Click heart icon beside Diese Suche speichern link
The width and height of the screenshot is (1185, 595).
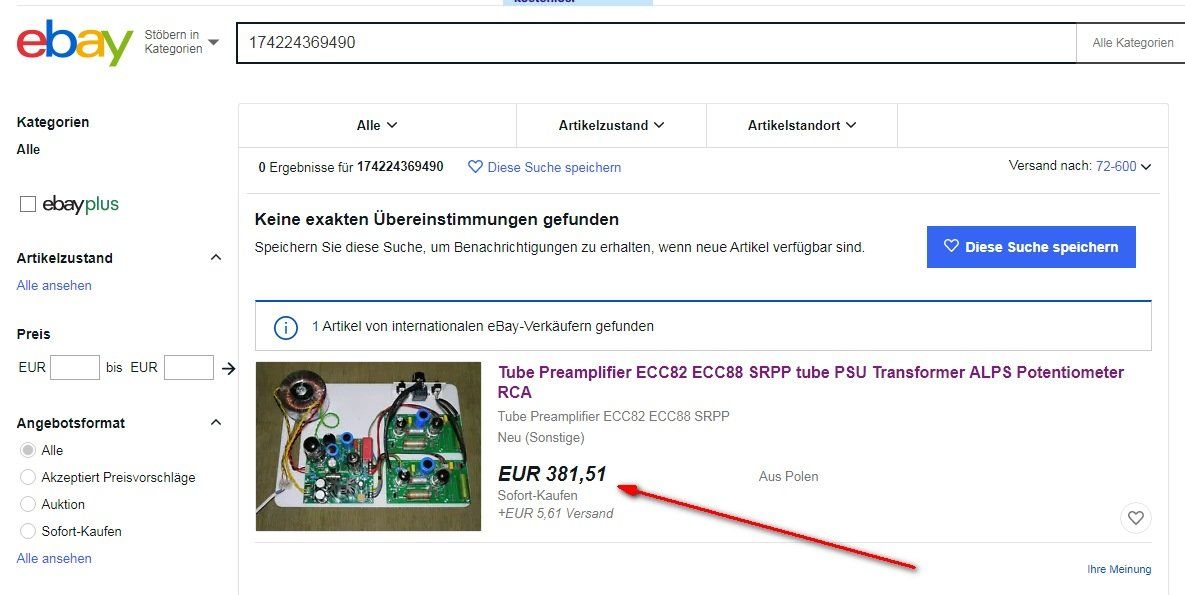[475, 167]
